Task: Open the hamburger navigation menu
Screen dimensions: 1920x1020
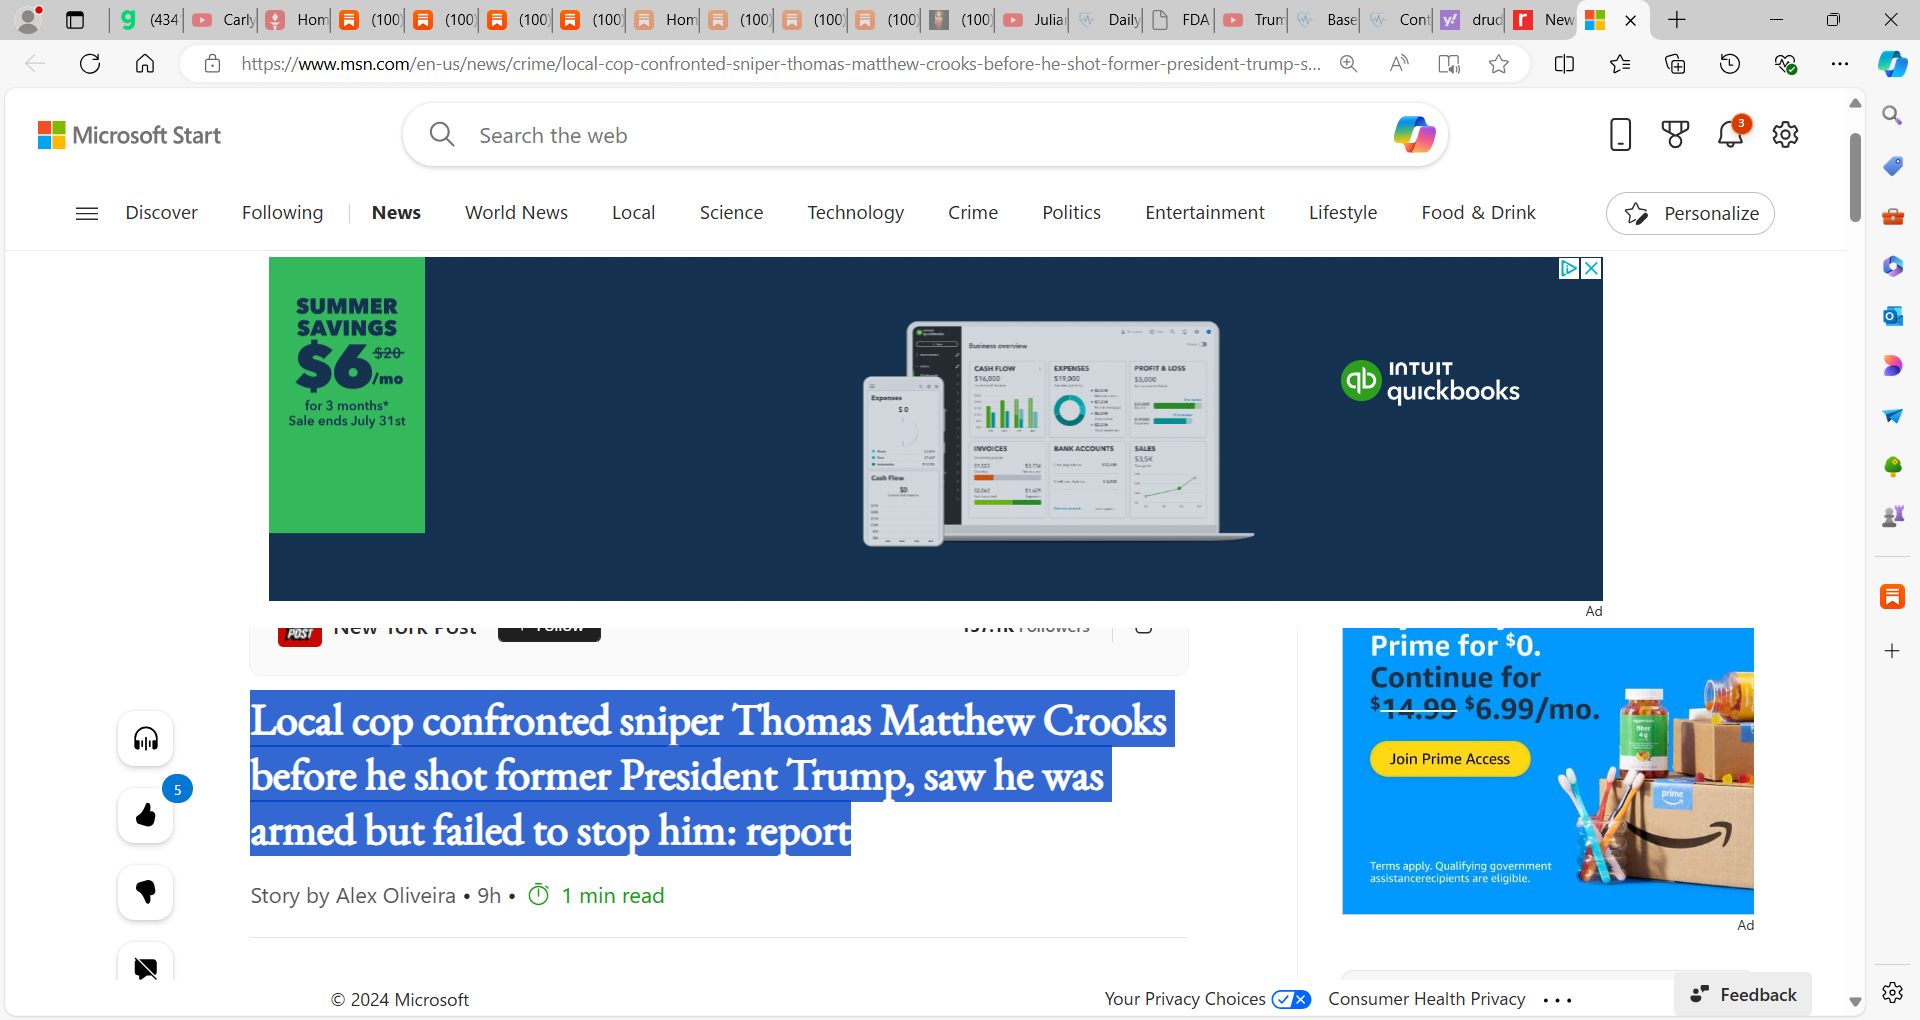Action: (87, 213)
